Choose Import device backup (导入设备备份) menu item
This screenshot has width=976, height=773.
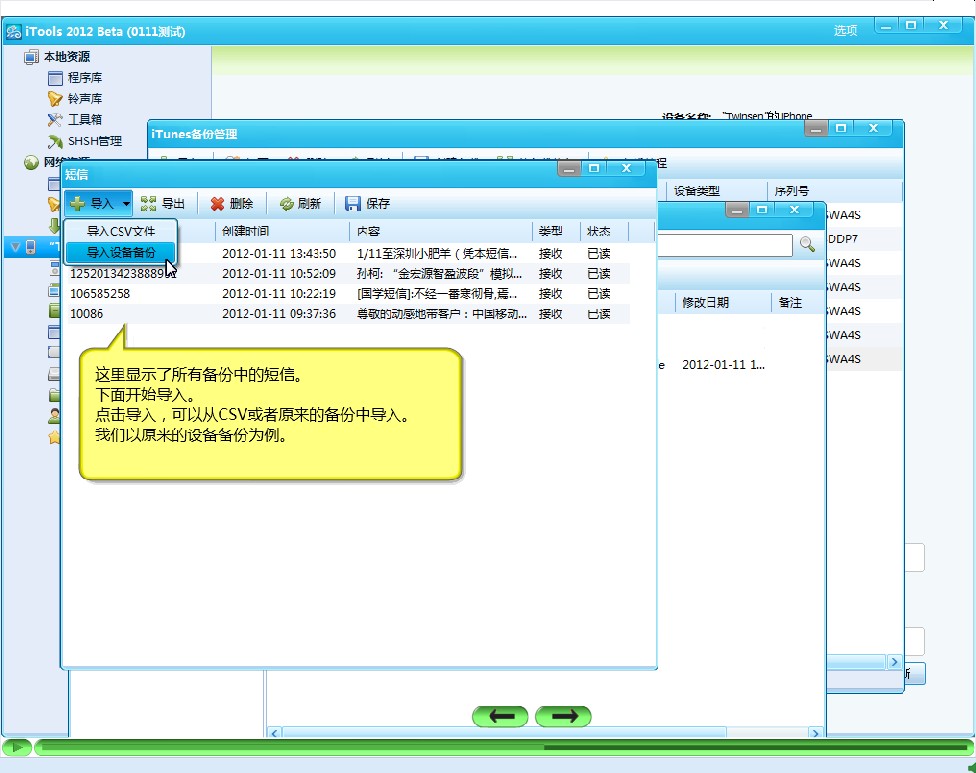point(120,252)
